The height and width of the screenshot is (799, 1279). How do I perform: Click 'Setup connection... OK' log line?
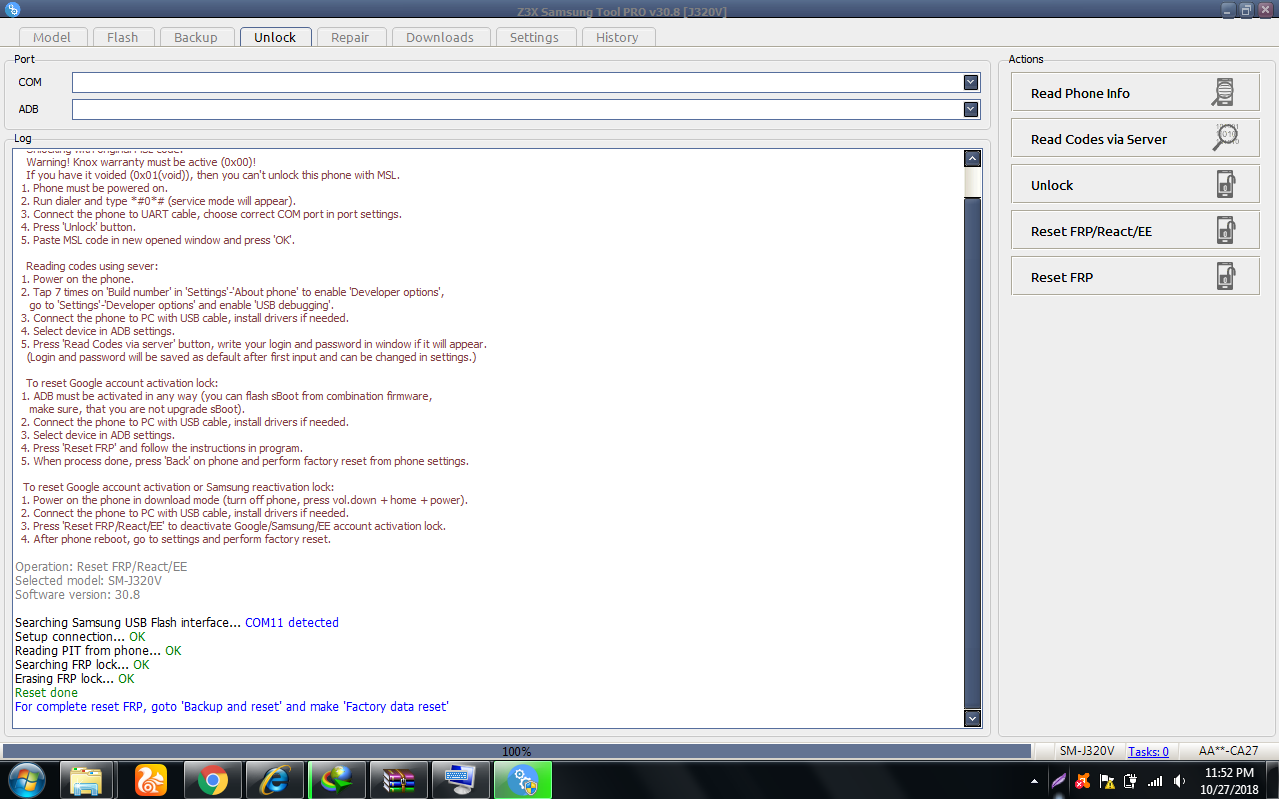[80, 637]
